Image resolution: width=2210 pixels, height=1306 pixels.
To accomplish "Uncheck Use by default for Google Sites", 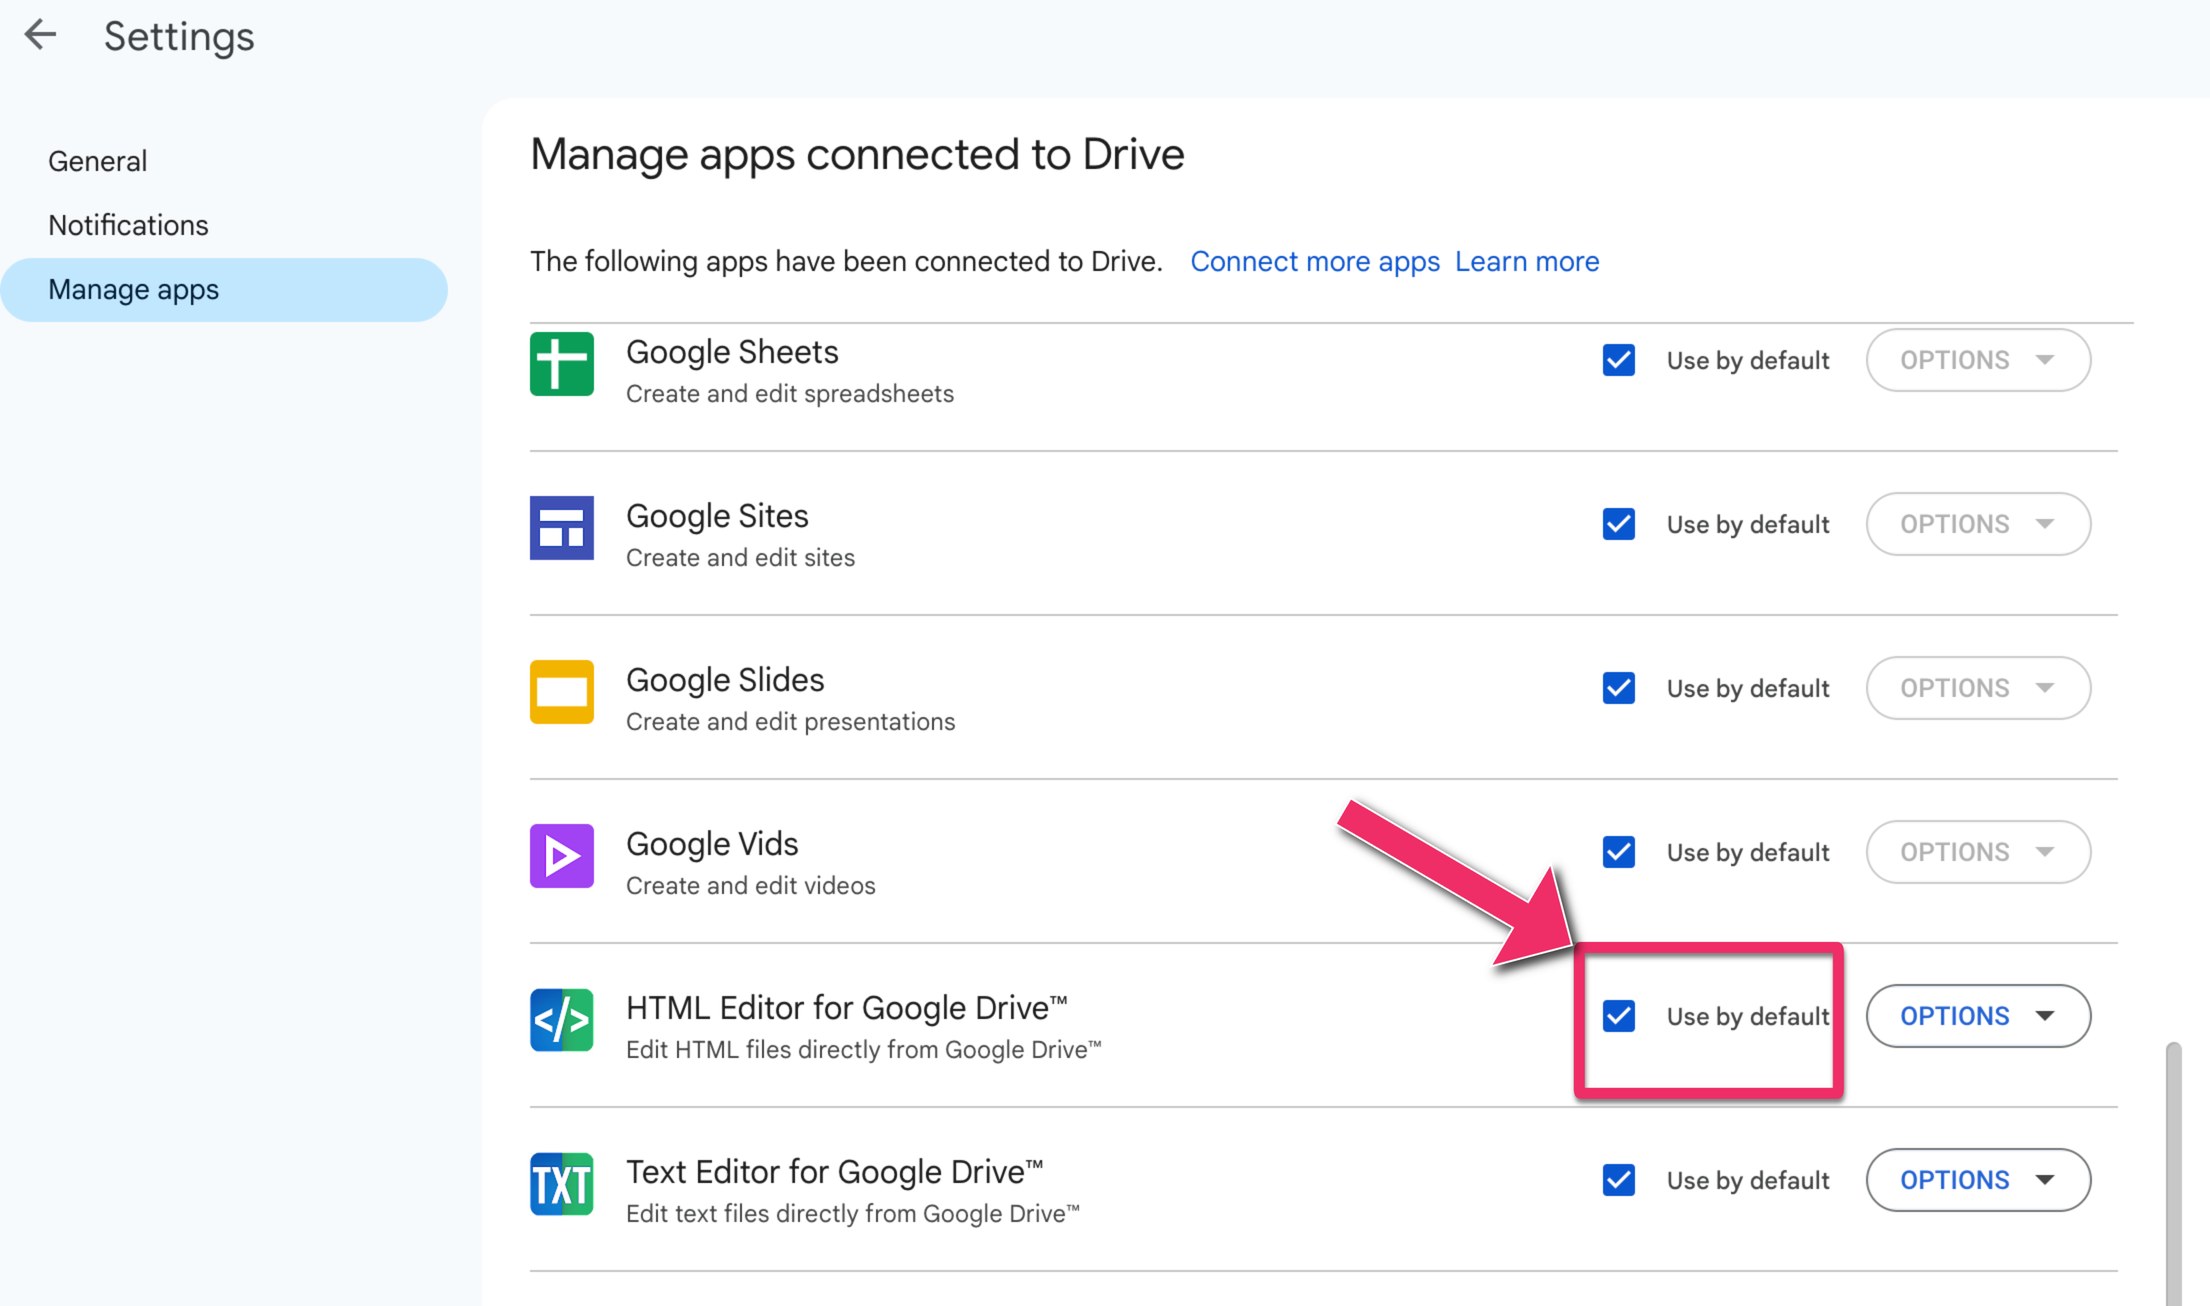I will tap(1618, 524).
